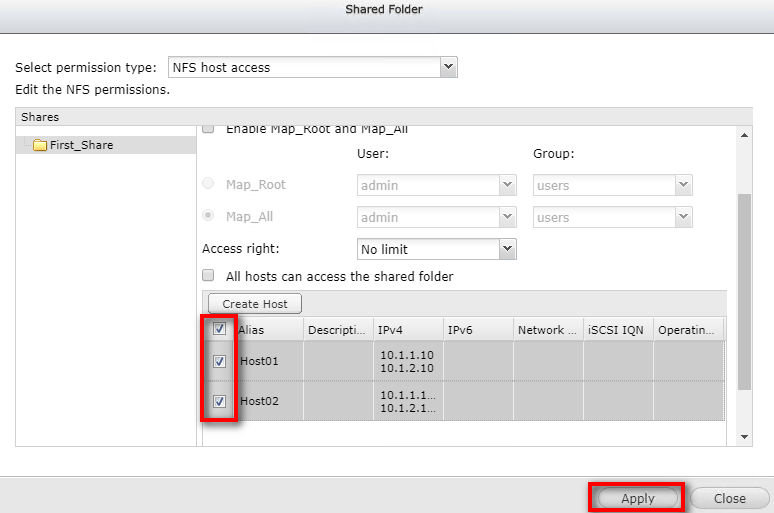This screenshot has width=774, height=513.
Task: Click the First_Share folder icon
Action: [x=40, y=146]
